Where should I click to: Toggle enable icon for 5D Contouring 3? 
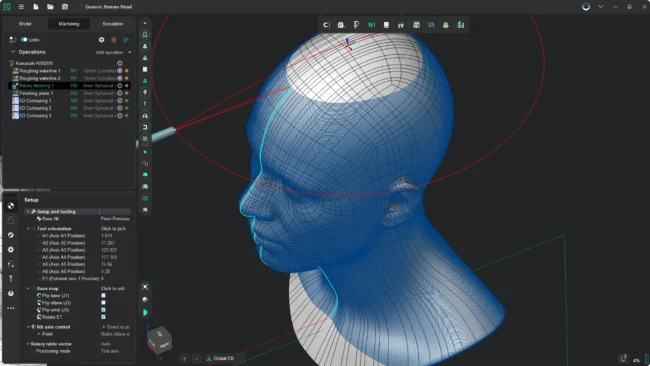[x=120, y=116]
